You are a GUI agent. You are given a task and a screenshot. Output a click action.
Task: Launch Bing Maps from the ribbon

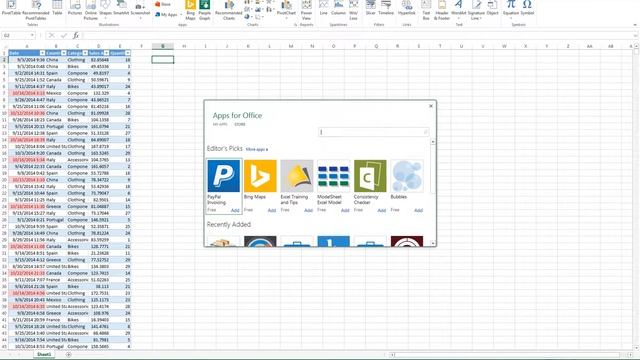(x=190, y=10)
